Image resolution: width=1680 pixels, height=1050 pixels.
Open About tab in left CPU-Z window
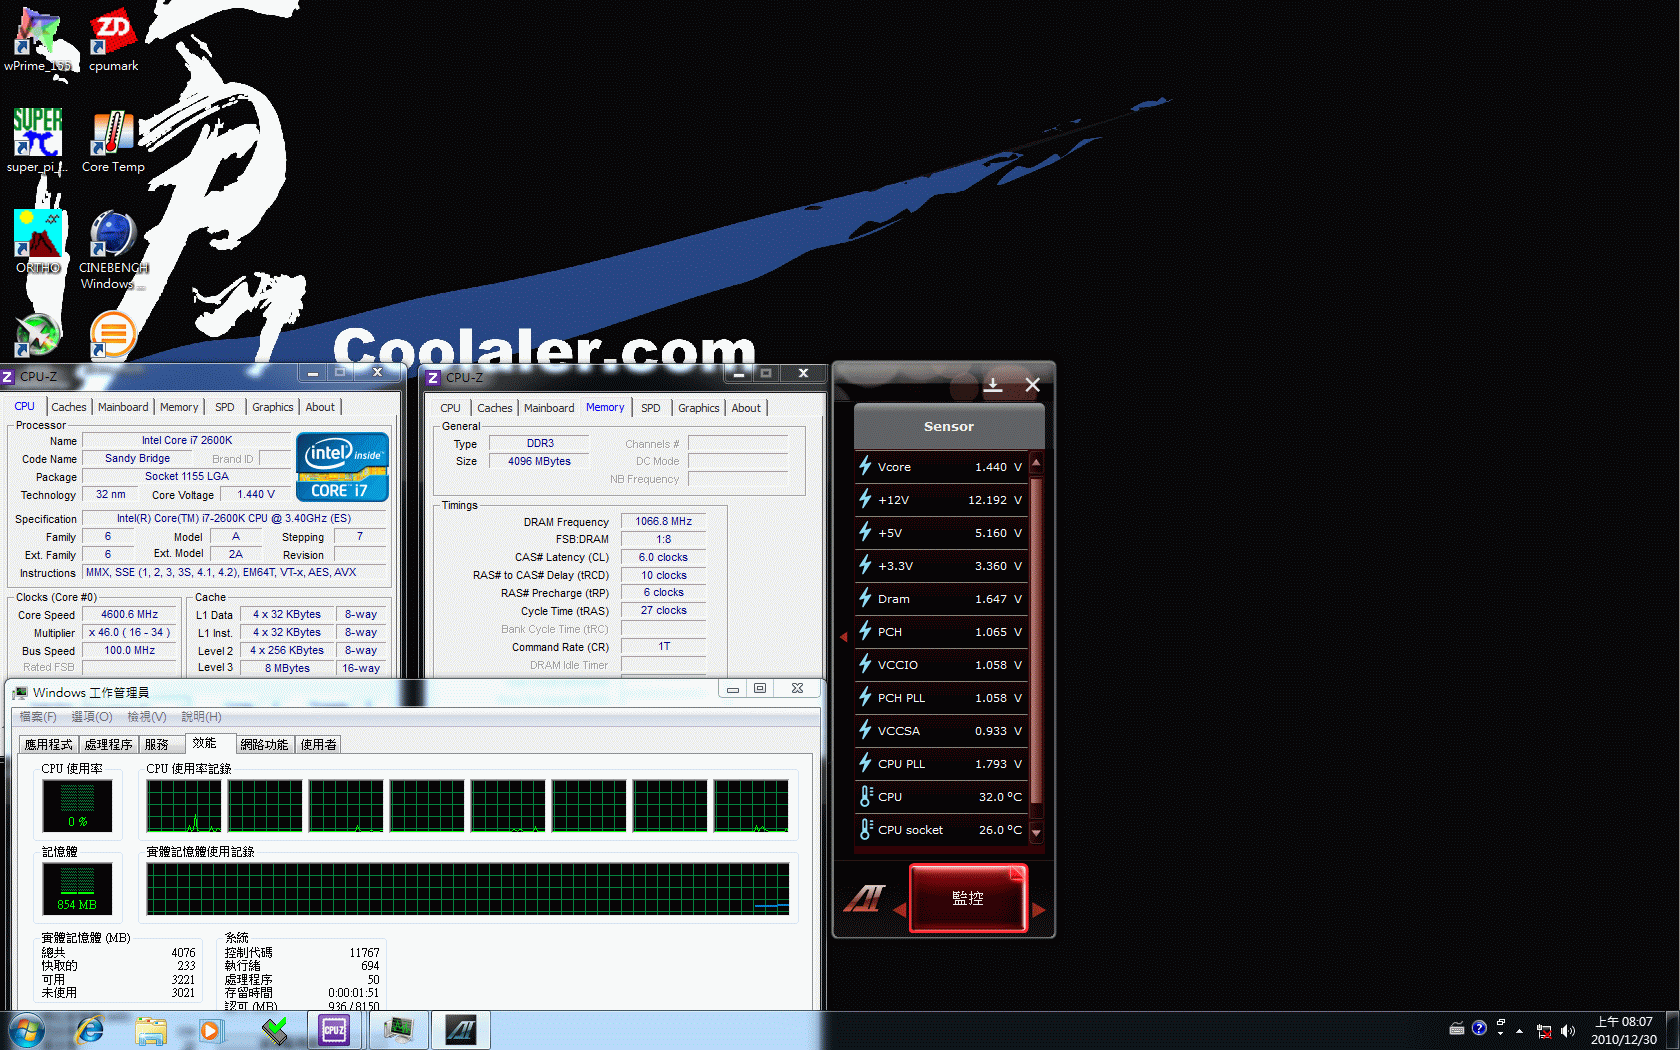pyautogui.click(x=320, y=407)
